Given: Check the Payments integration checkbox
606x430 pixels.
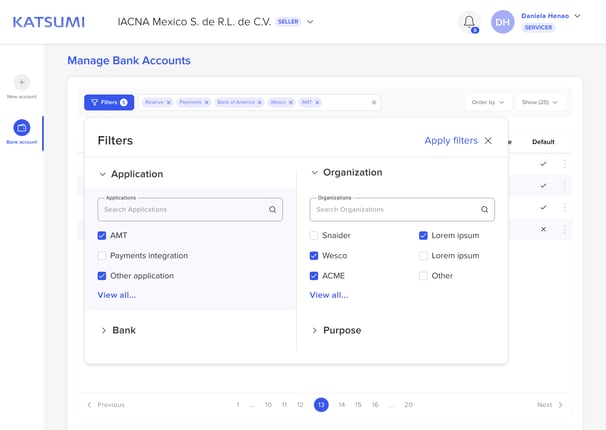Looking at the screenshot, I should pos(102,255).
